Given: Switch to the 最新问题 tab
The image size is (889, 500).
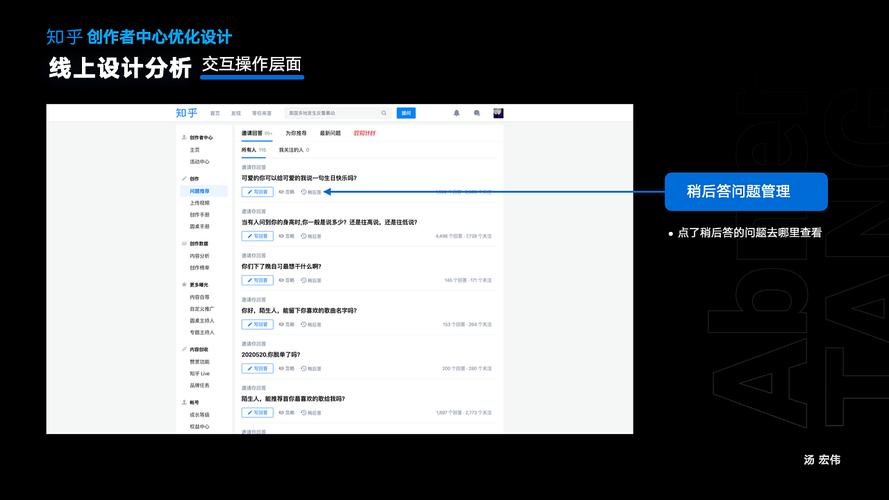Looking at the screenshot, I should point(330,133).
